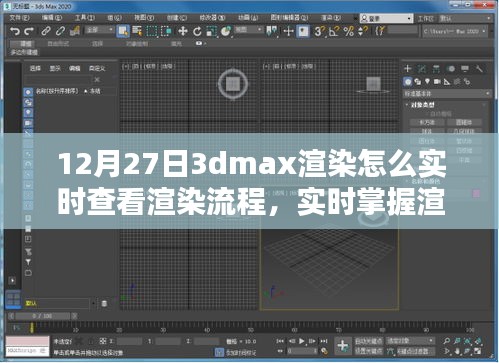499x363 pixels.
Task: Open the 工具 (Tools) menu
Action: click(84, 18)
